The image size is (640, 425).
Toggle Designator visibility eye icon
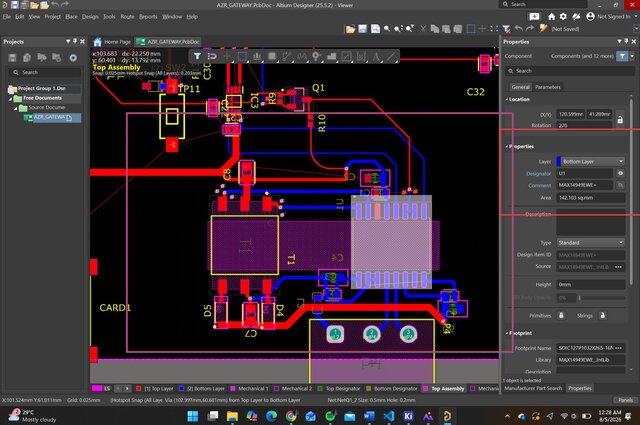[620, 173]
